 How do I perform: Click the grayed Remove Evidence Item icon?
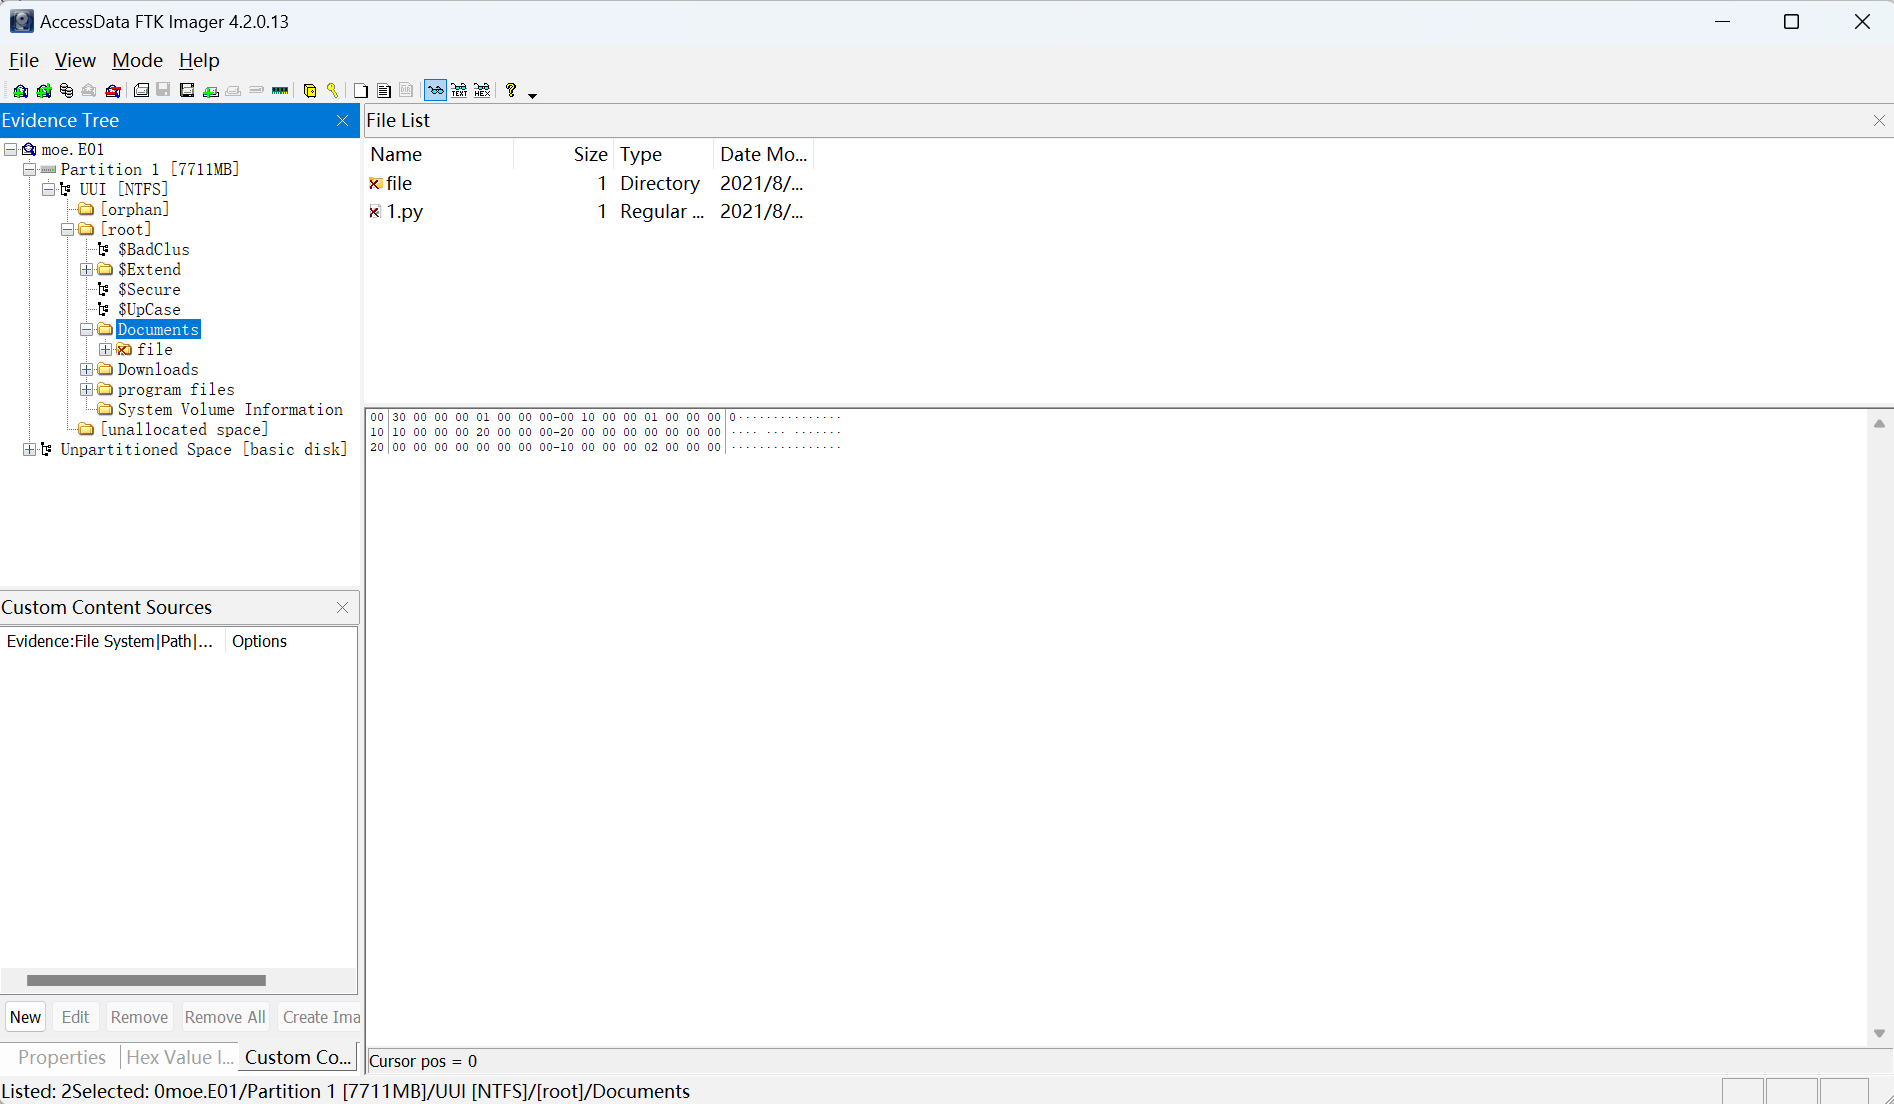point(89,91)
